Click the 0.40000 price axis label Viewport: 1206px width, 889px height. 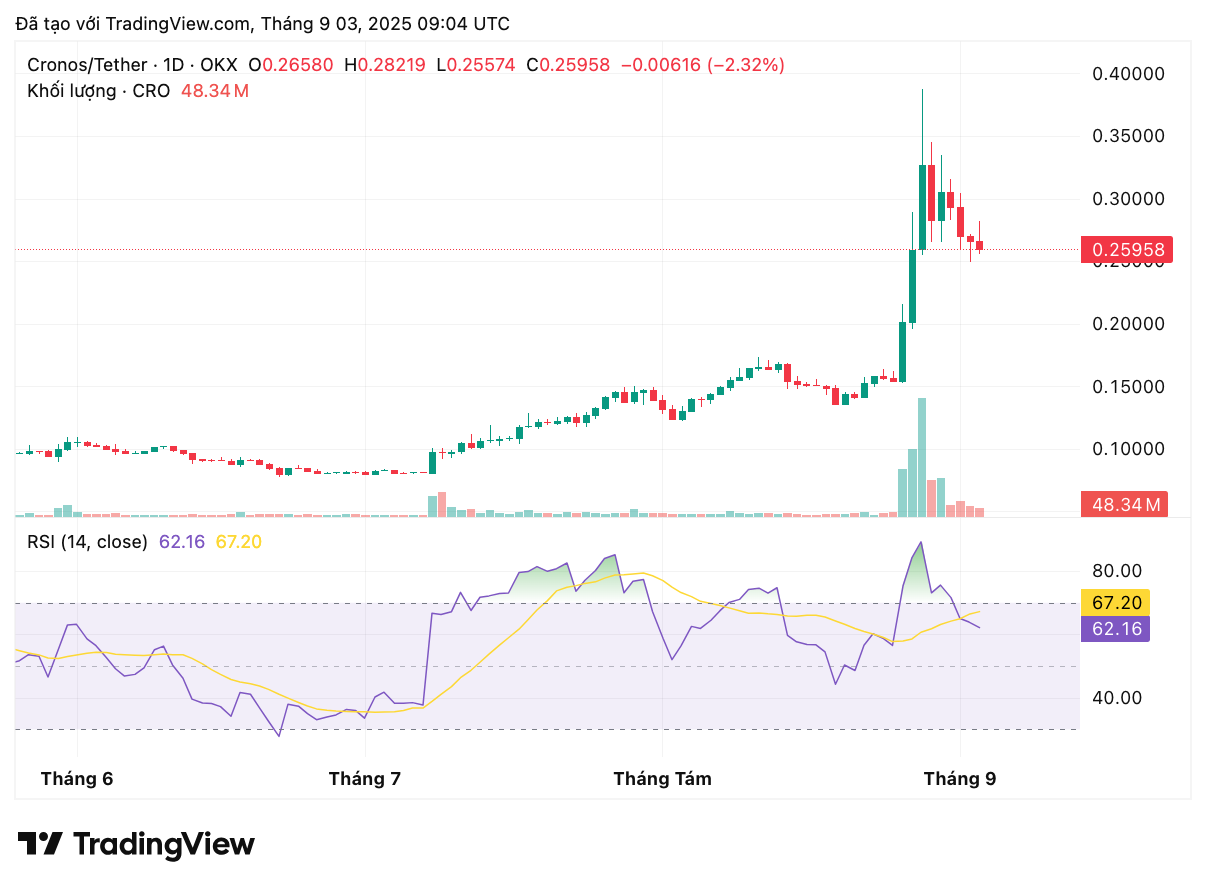pyautogui.click(x=1128, y=74)
